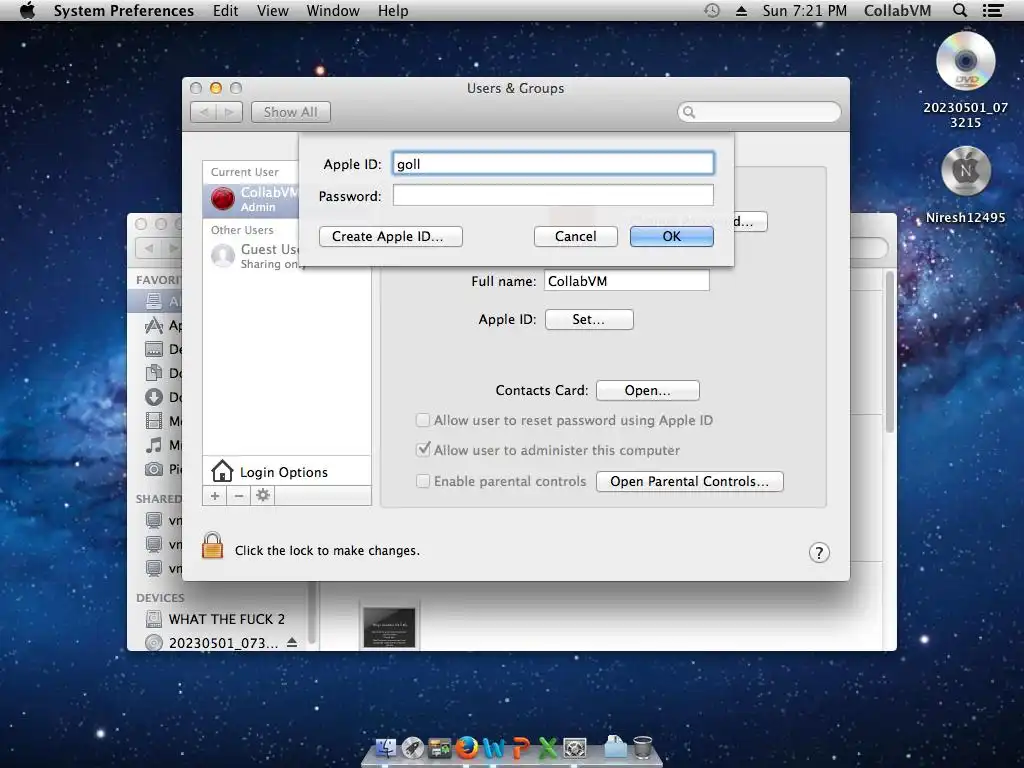The height and width of the screenshot is (768, 1024).
Task: Confirm the Apple ID dialog with OK
Action: tap(671, 236)
